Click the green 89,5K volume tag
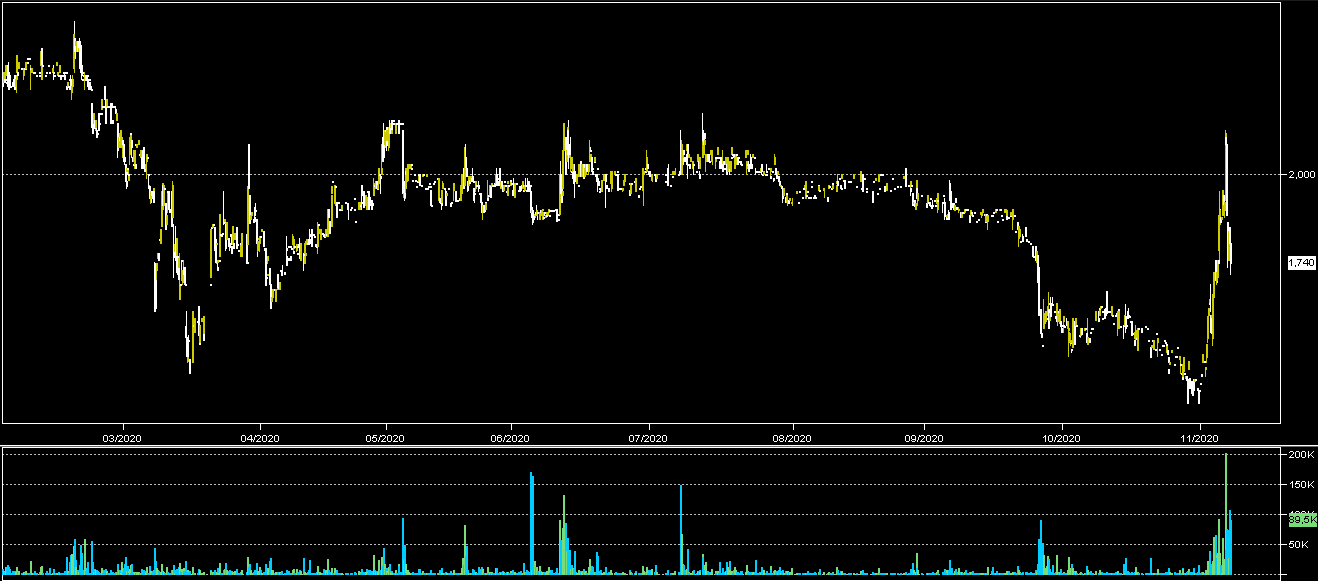The width and height of the screenshot is (1318, 581). (x=1302, y=519)
